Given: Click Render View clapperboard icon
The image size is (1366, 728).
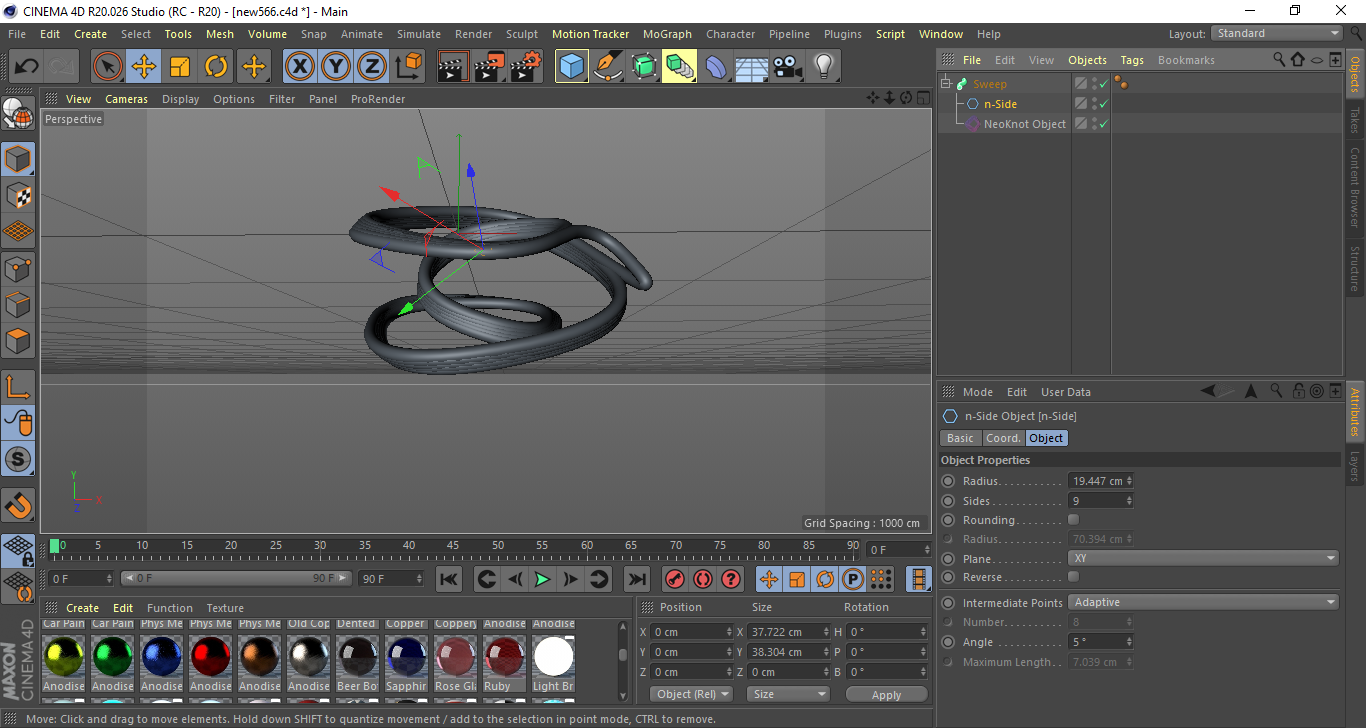Looking at the screenshot, I should point(453,67).
